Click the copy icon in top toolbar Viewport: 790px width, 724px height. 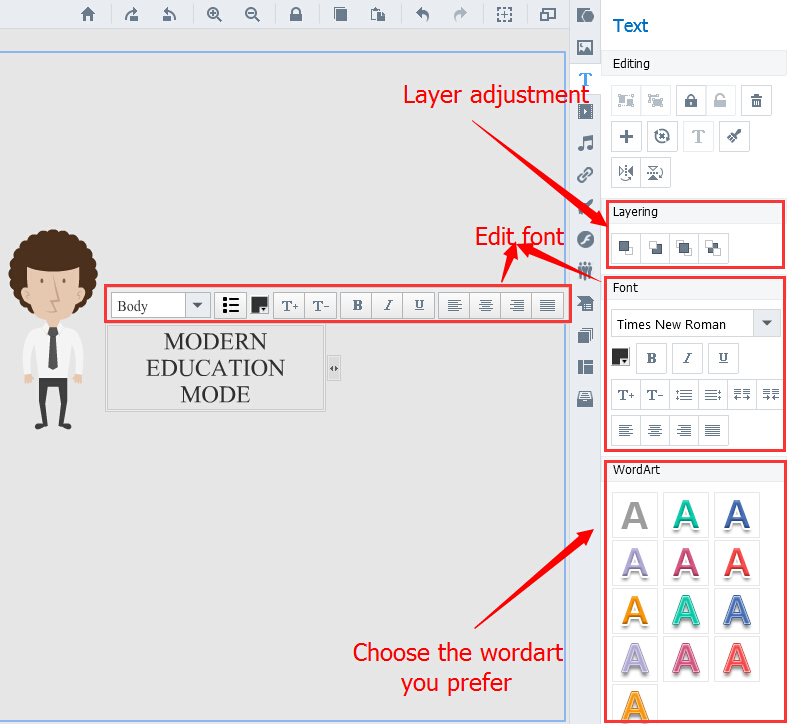[340, 14]
